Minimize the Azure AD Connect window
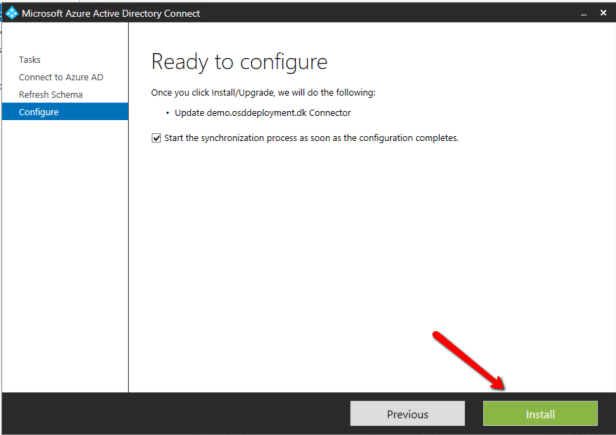 pyautogui.click(x=582, y=13)
